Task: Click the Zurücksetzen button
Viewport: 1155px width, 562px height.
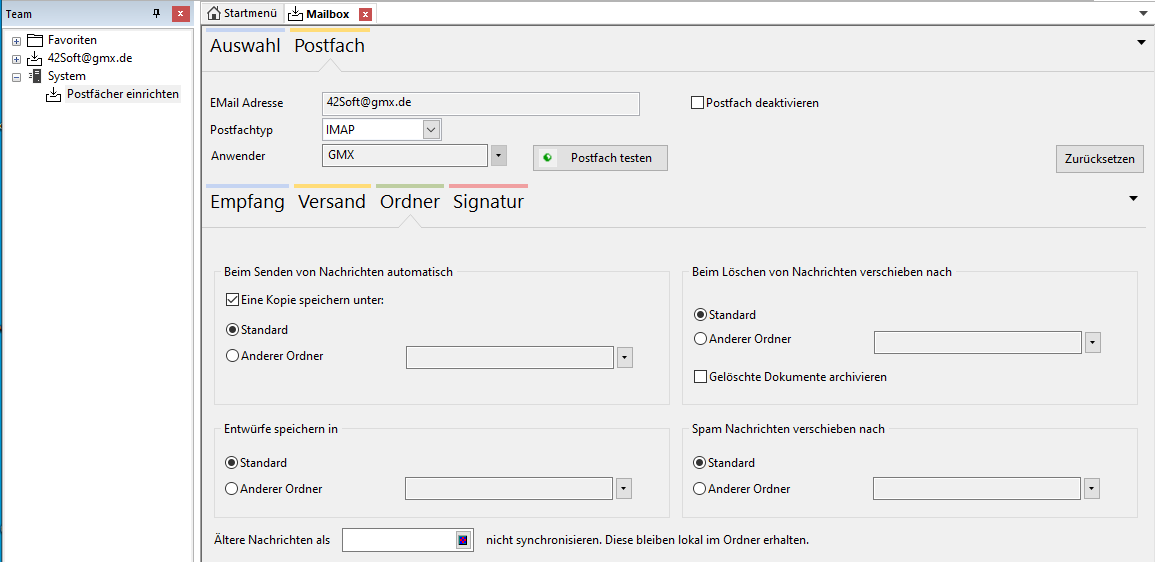Action: (1100, 159)
